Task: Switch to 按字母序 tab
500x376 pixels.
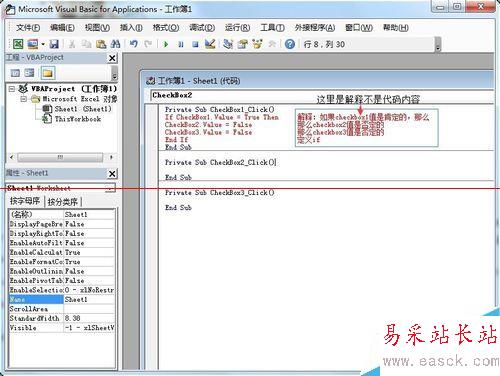Action: [25, 201]
